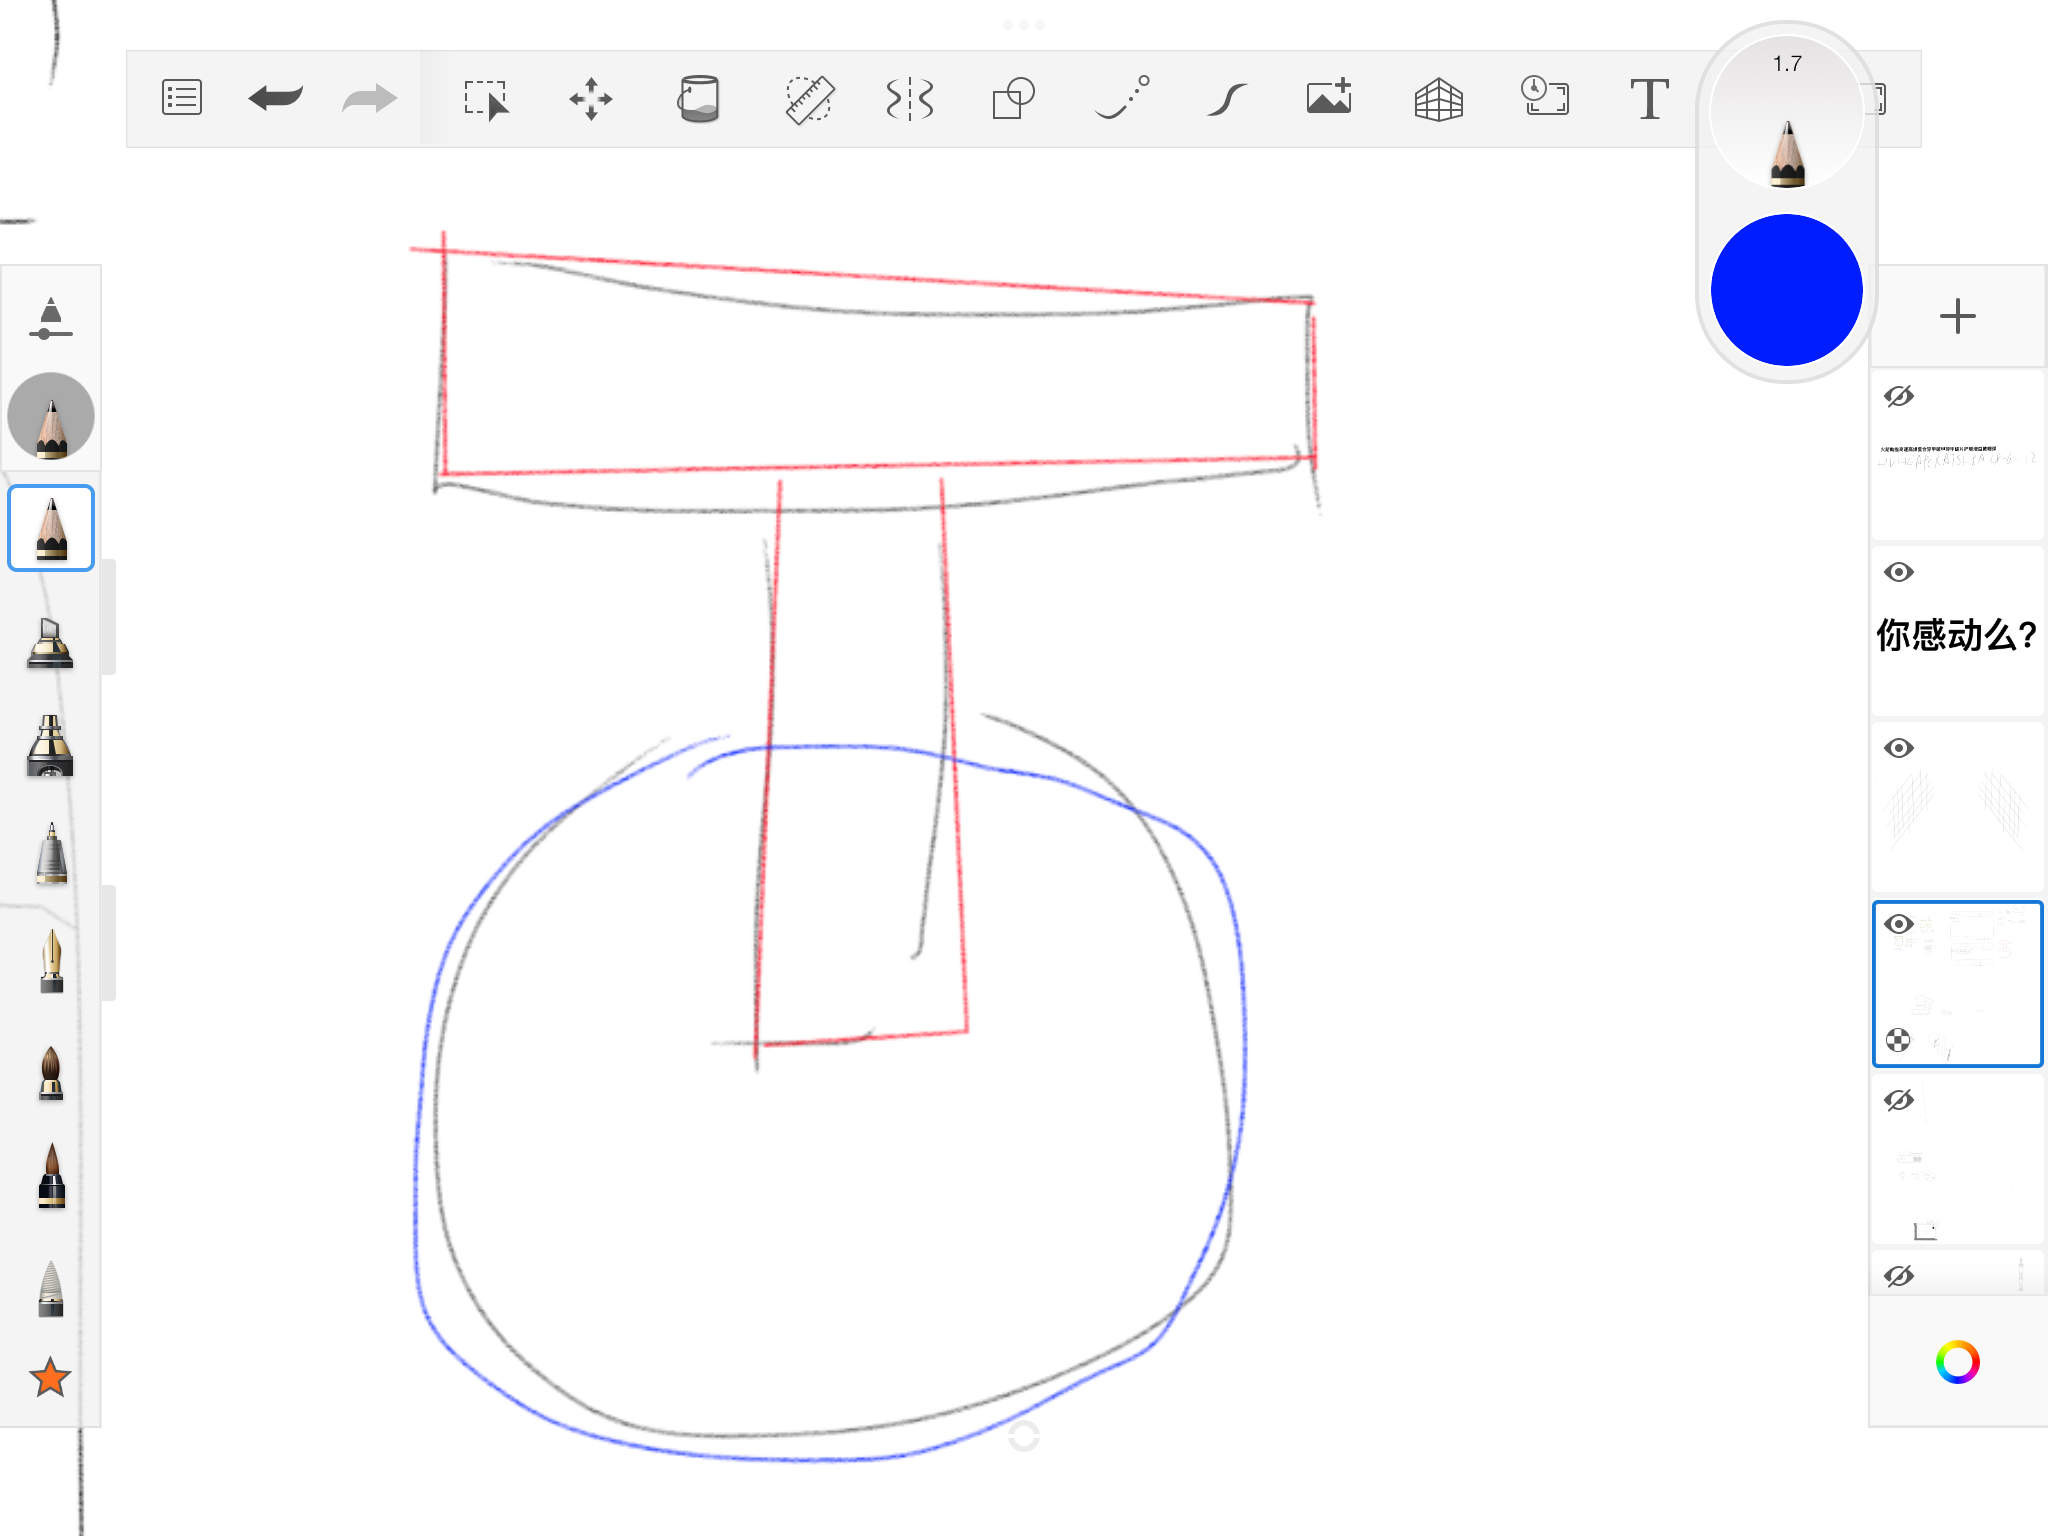Select the Selection tool
This screenshot has width=2048, height=1536.
coord(486,99)
